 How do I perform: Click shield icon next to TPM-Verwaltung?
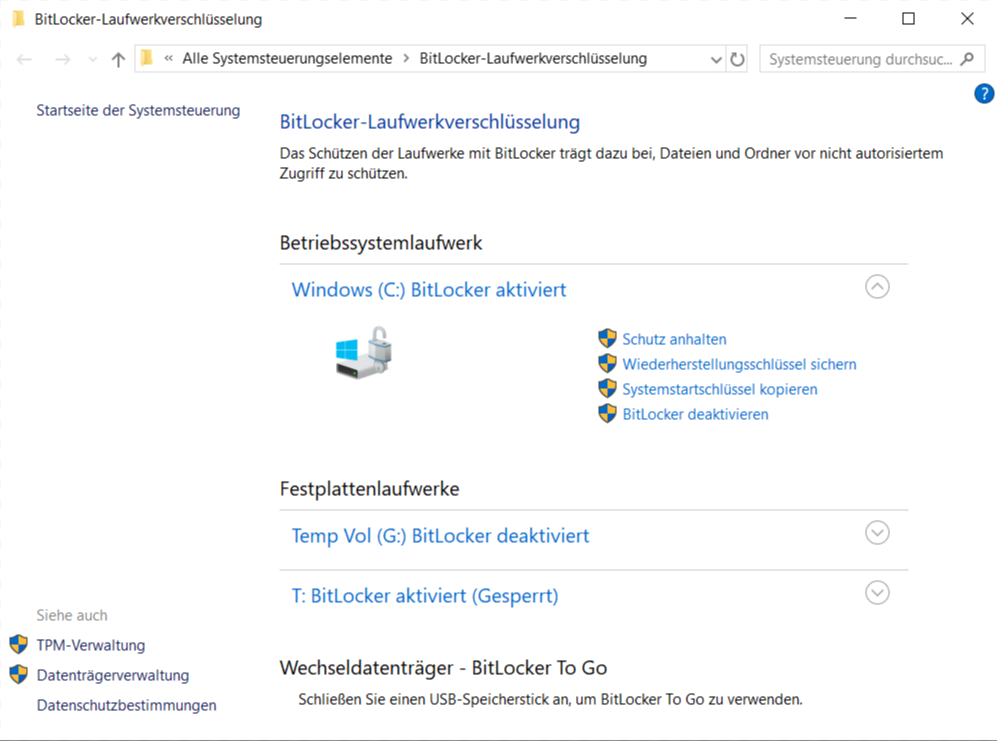coord(18,644)
